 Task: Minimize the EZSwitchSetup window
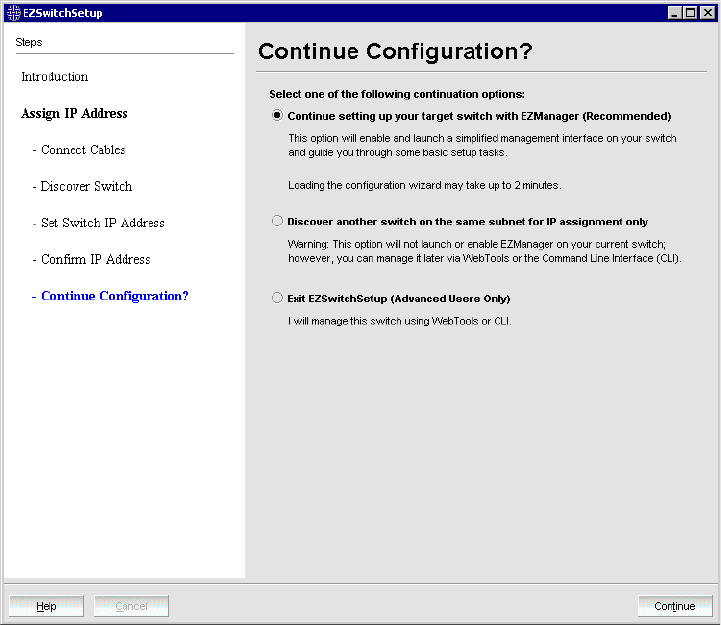tap(674, 13)
